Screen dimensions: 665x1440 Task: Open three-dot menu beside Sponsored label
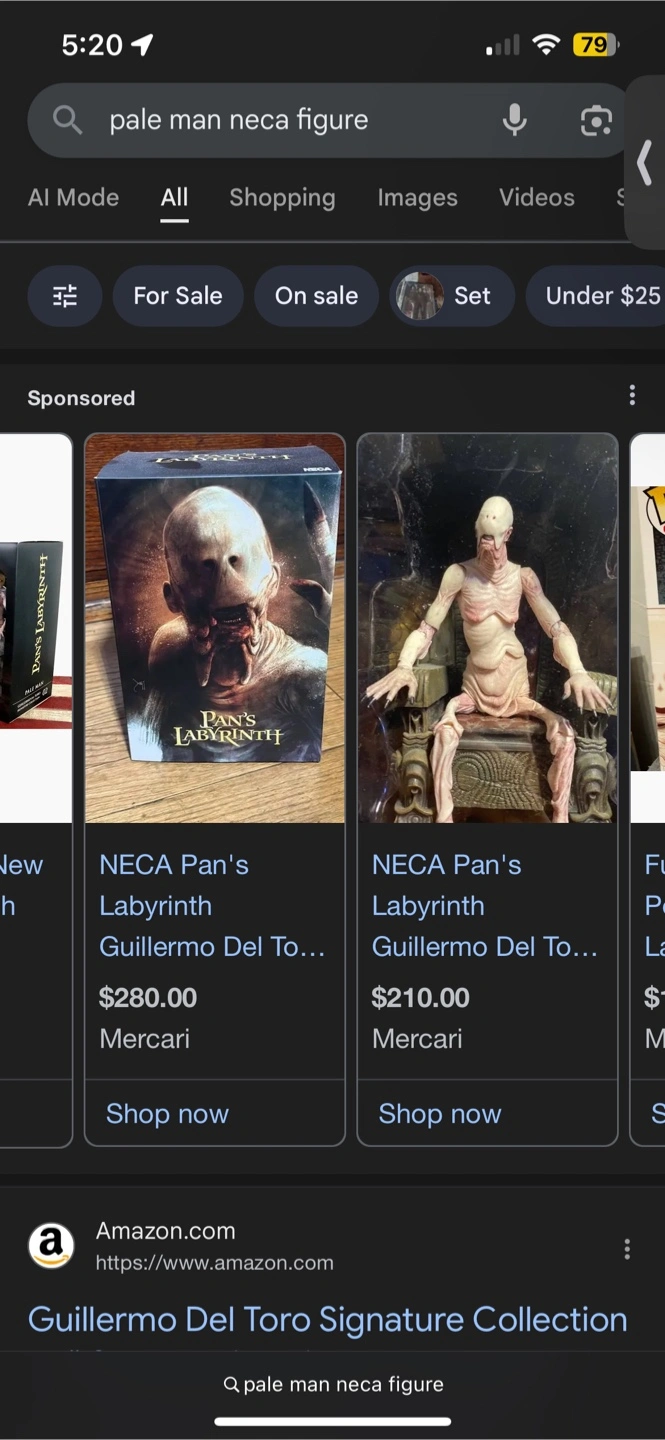pos(632,396)
